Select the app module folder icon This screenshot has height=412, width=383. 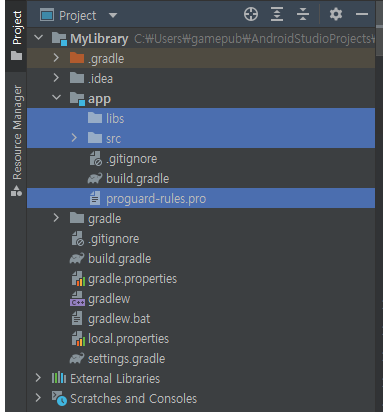click(x=77, y=99)
